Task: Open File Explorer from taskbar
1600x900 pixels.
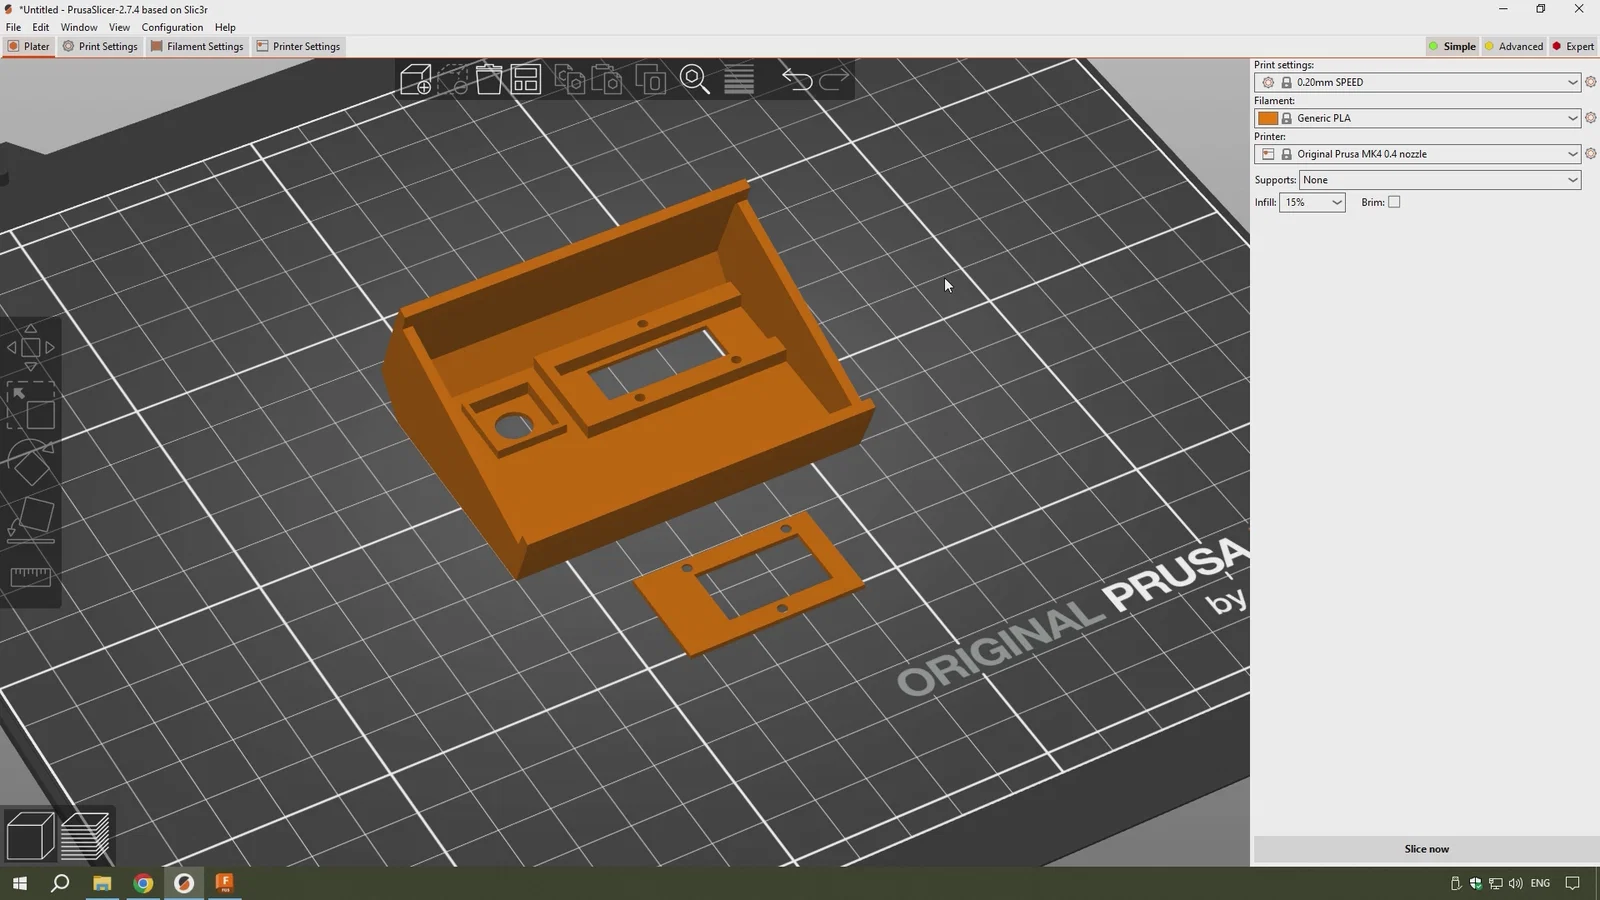Action: tap(101, 883)
